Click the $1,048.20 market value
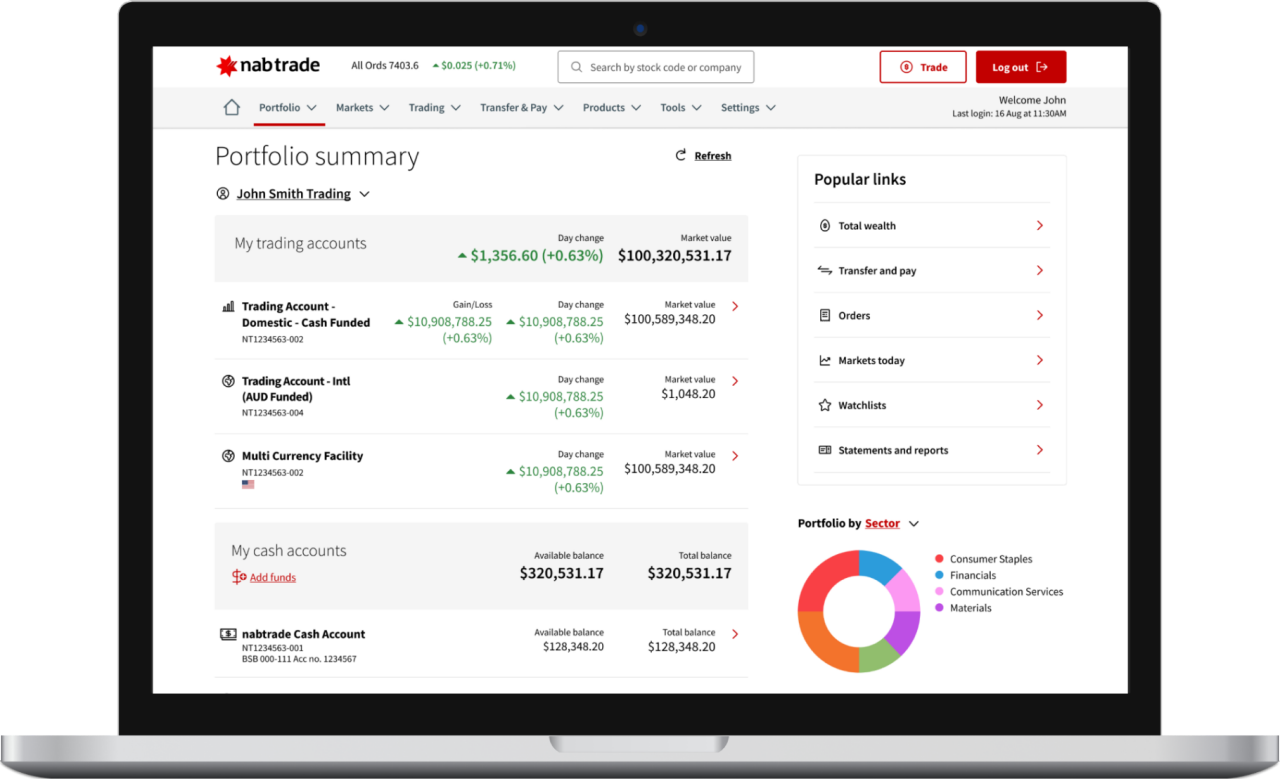The height and width of the screenshot is (779, 1280). (x=688, y=394)
